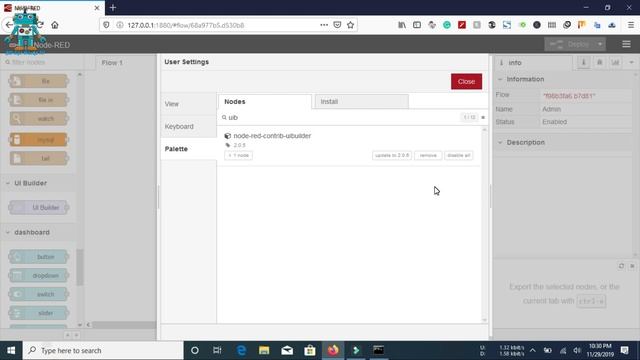The height and width of the screenshot is (360, 640).
Task: Open the page actions three-dot menu
Action: click(324, 25)
